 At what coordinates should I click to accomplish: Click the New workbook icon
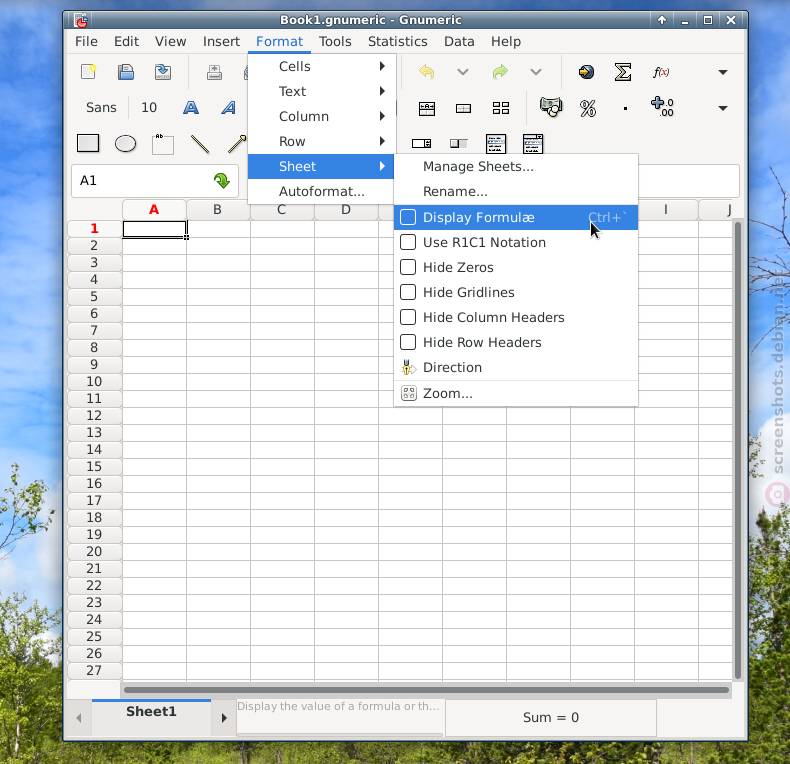pos(89,72)
